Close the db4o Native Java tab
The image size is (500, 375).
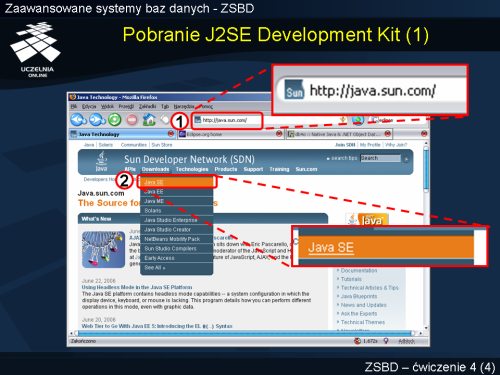[388, 134]
